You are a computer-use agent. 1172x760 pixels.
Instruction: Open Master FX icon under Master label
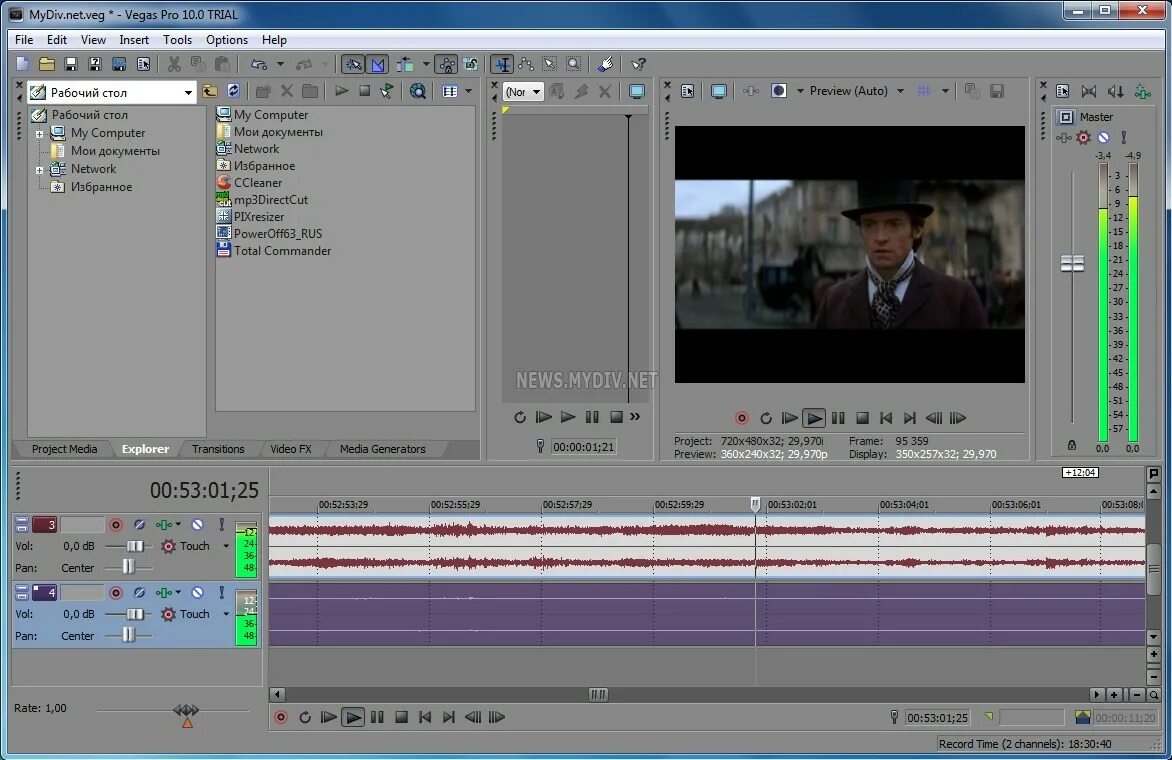coord(1063,138)
